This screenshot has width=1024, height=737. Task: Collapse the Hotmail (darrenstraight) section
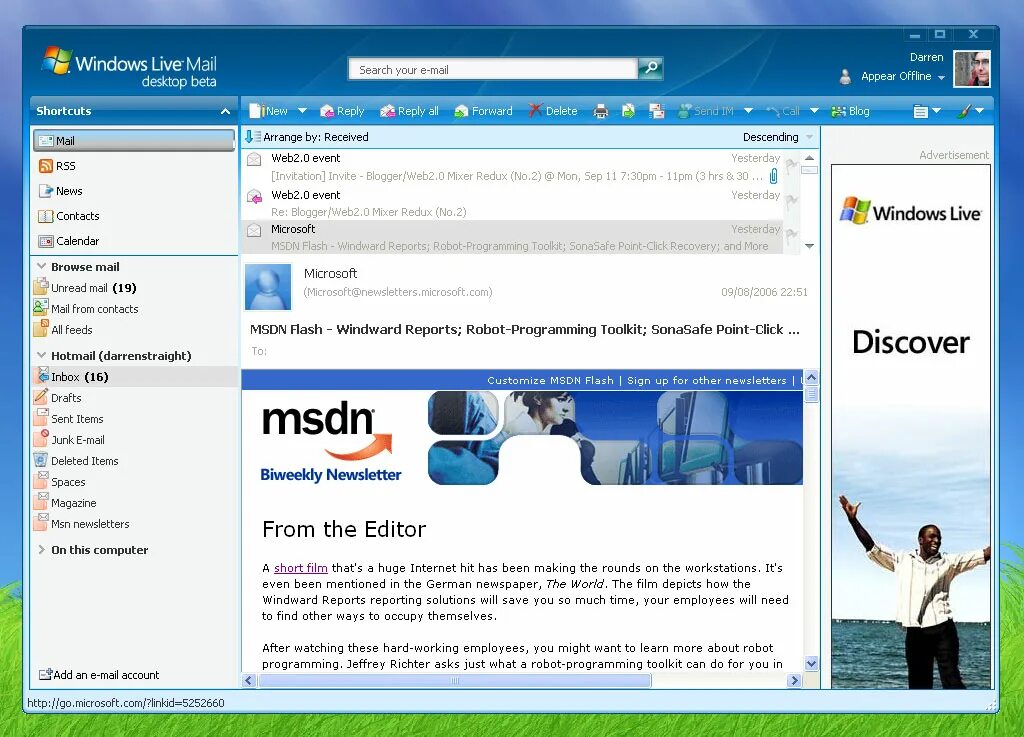click(x=41, y=355)
